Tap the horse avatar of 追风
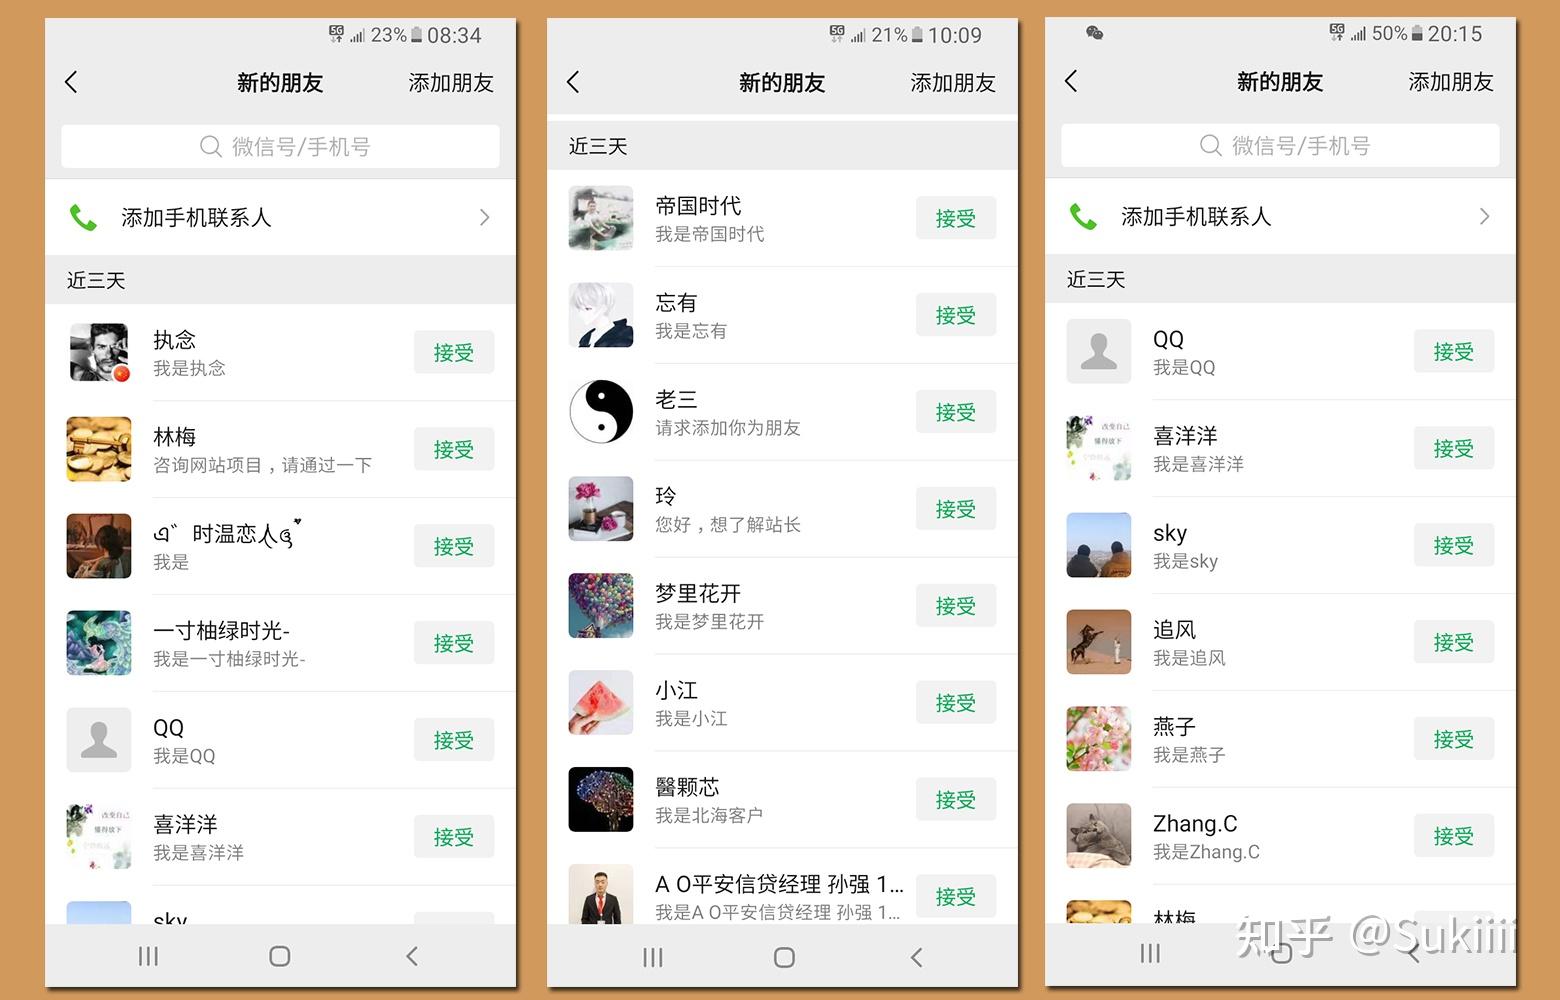This screenshot has width=1560, height=1000. [x=1099, y=642]
